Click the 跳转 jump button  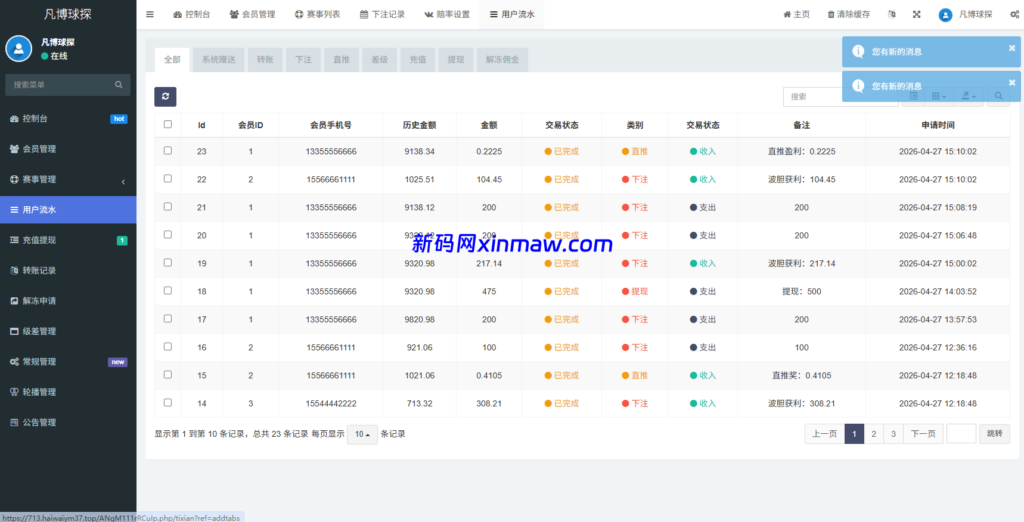click(x=994, y=434)
